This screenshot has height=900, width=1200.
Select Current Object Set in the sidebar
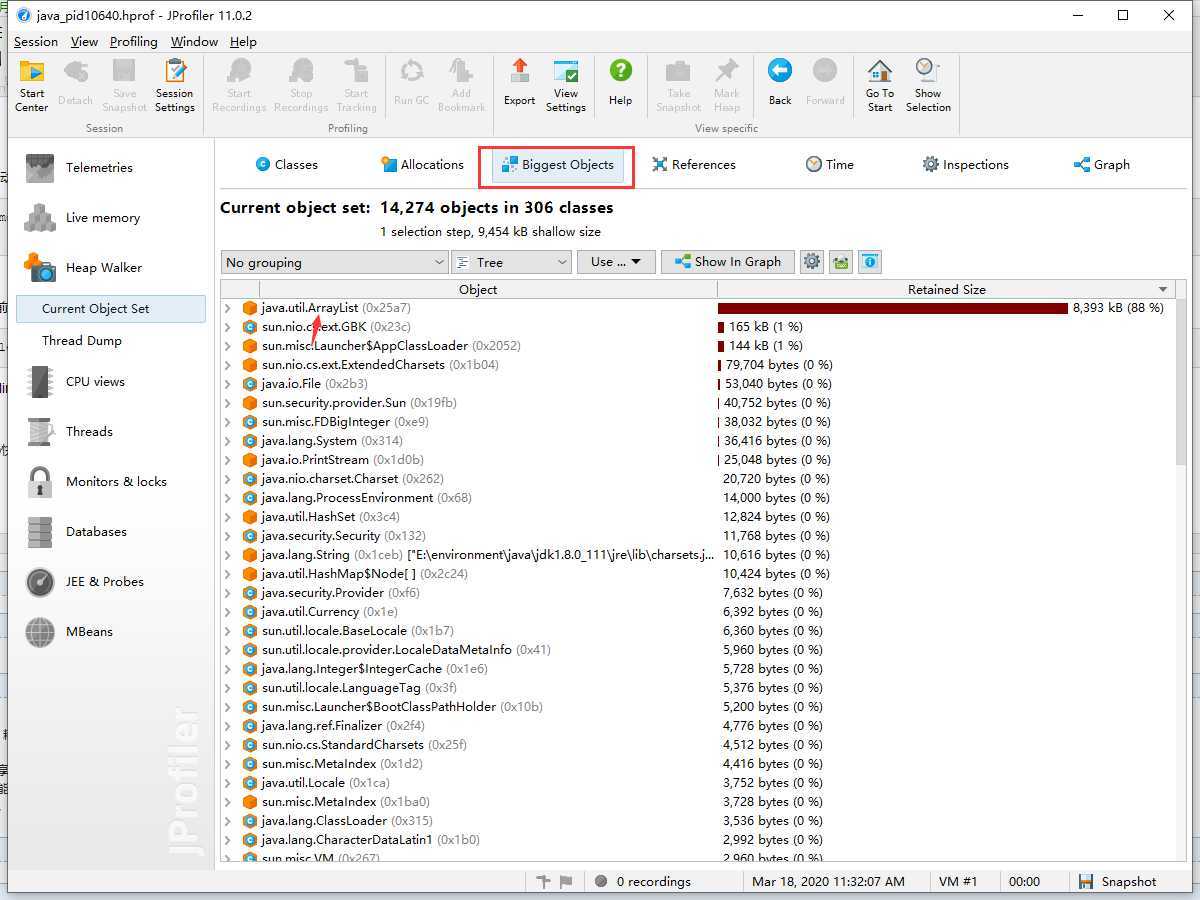click(x=111, y=309)
